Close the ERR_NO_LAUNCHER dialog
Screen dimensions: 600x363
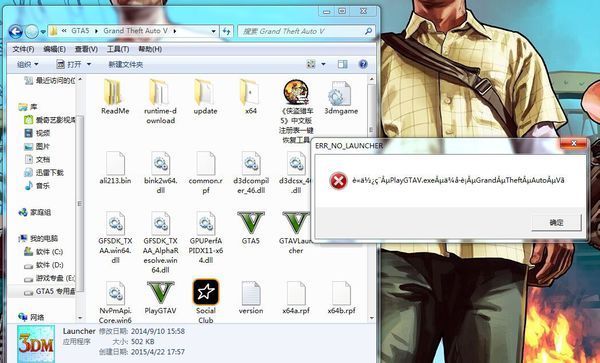(574, 143)
